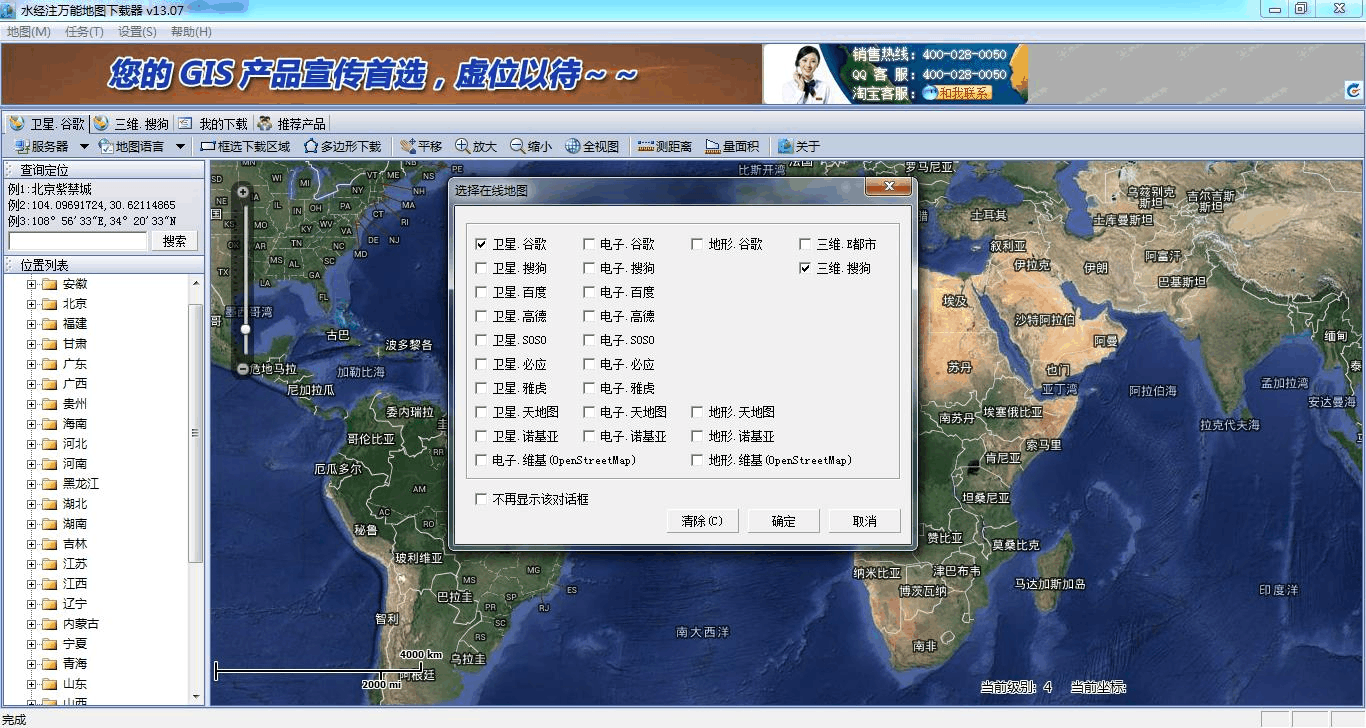Click the 湖北 folder icon
Viewport: 1366px width, 728px height.
pos(49,504)
